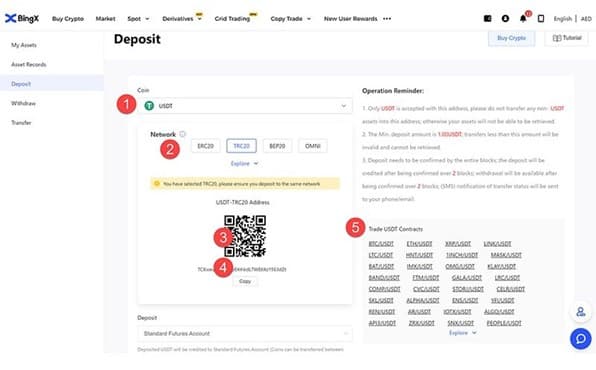This screenshot has width=596, height=370.
Task: Open LINK/USDT contract link
Action: pos(497,244)
